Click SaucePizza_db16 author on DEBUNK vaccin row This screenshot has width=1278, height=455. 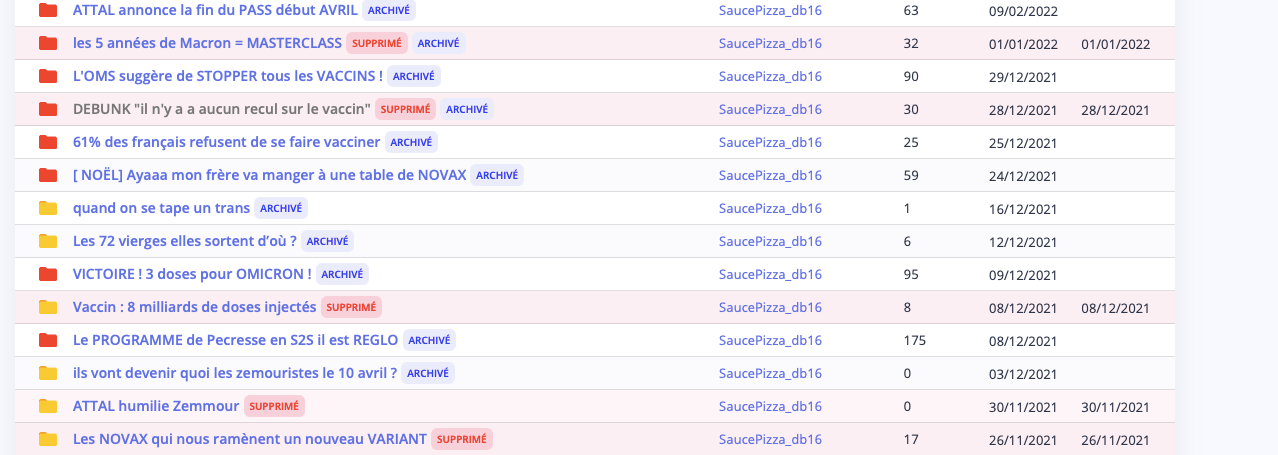tap(770, 109)
